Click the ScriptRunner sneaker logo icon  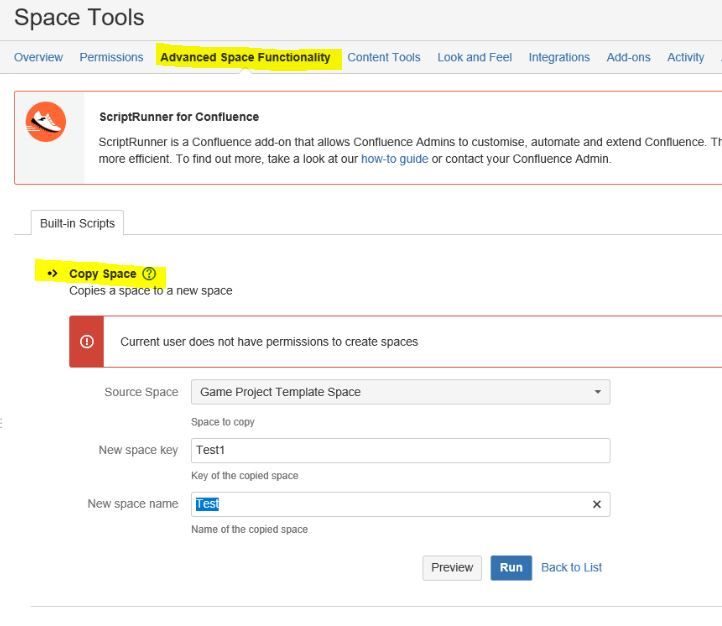[46, 122]
